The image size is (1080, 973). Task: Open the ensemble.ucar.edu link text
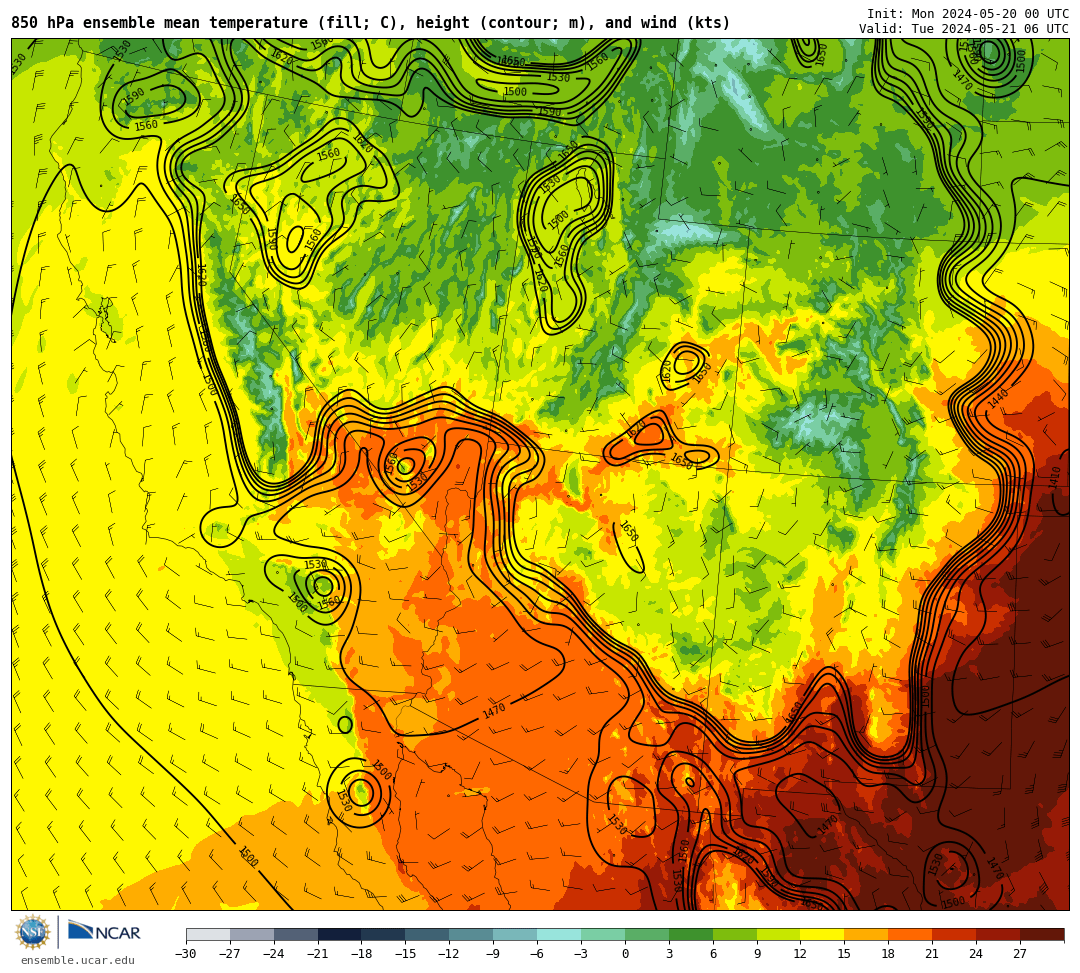[x=78, y=960]
